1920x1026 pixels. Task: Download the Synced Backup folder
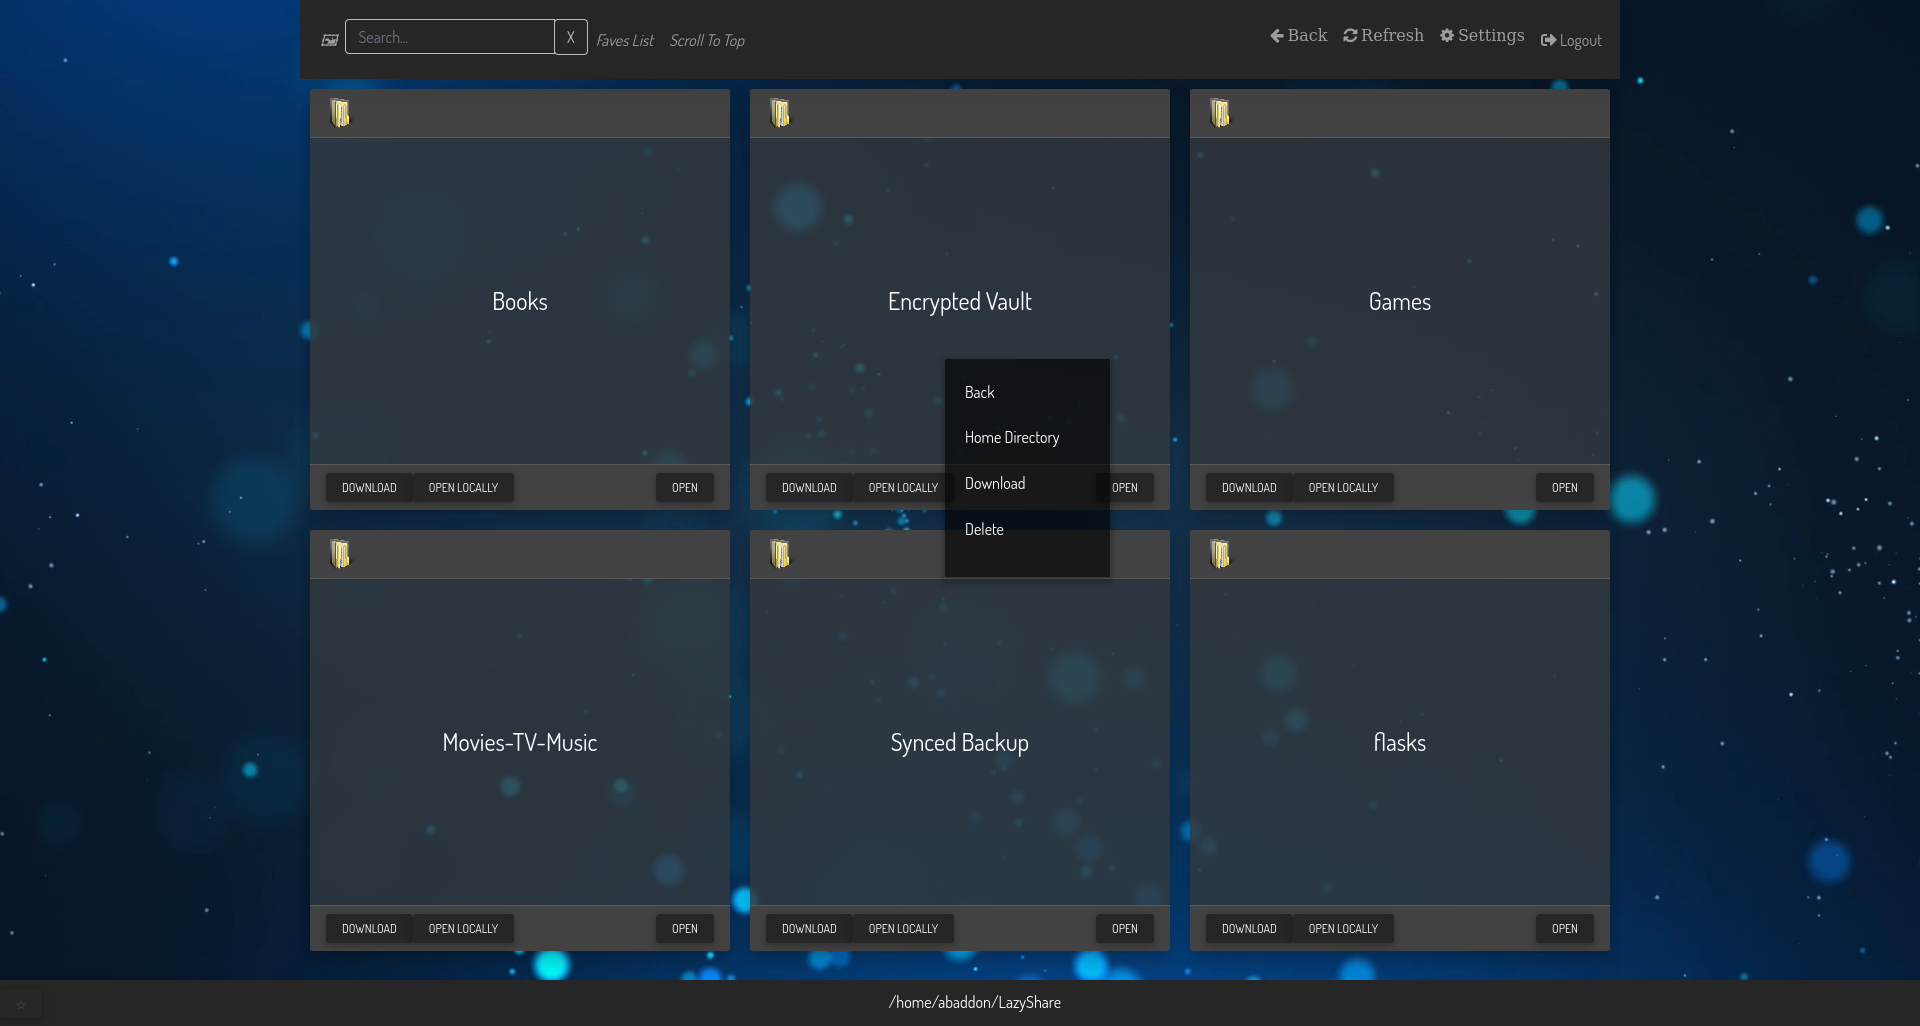(x=809, y=929)
